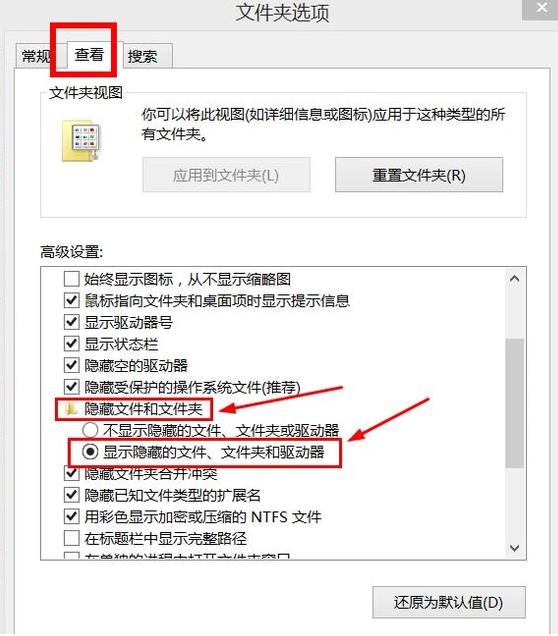Close the 文件夹选项 dialog
The image size is (558, 636).
click(x=542, y=7)
